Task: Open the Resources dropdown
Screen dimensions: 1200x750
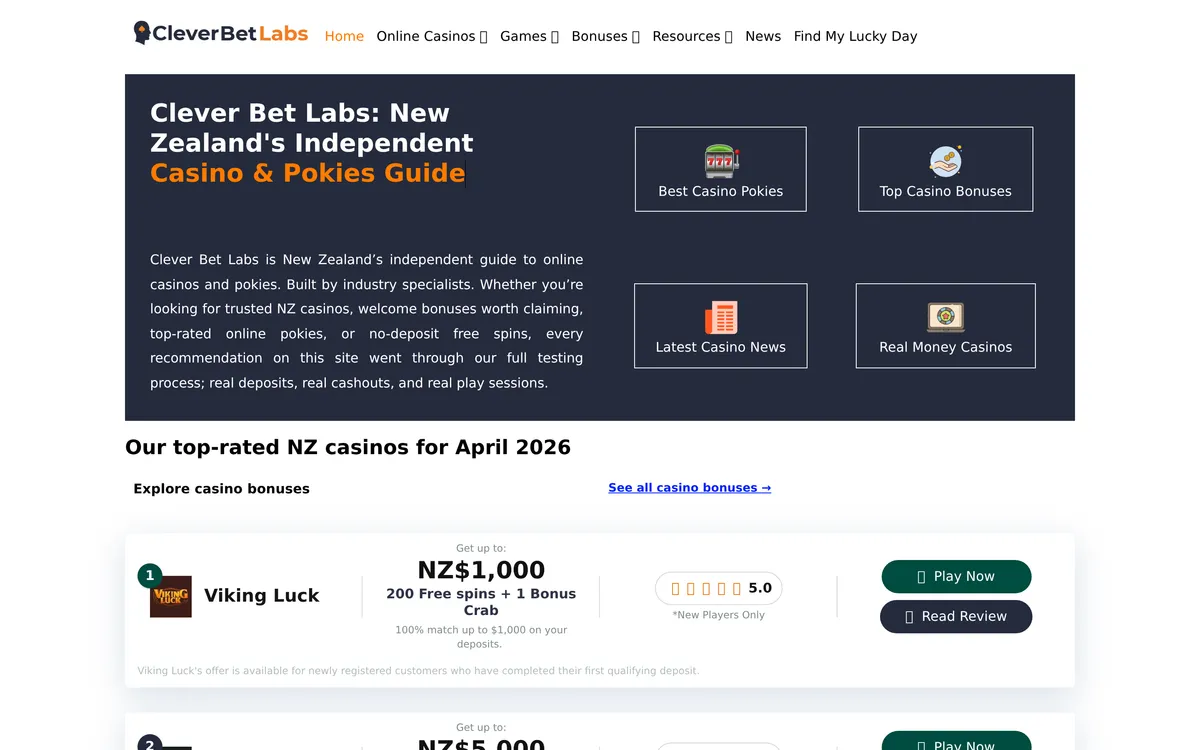Action: click(x=691, y=36)
